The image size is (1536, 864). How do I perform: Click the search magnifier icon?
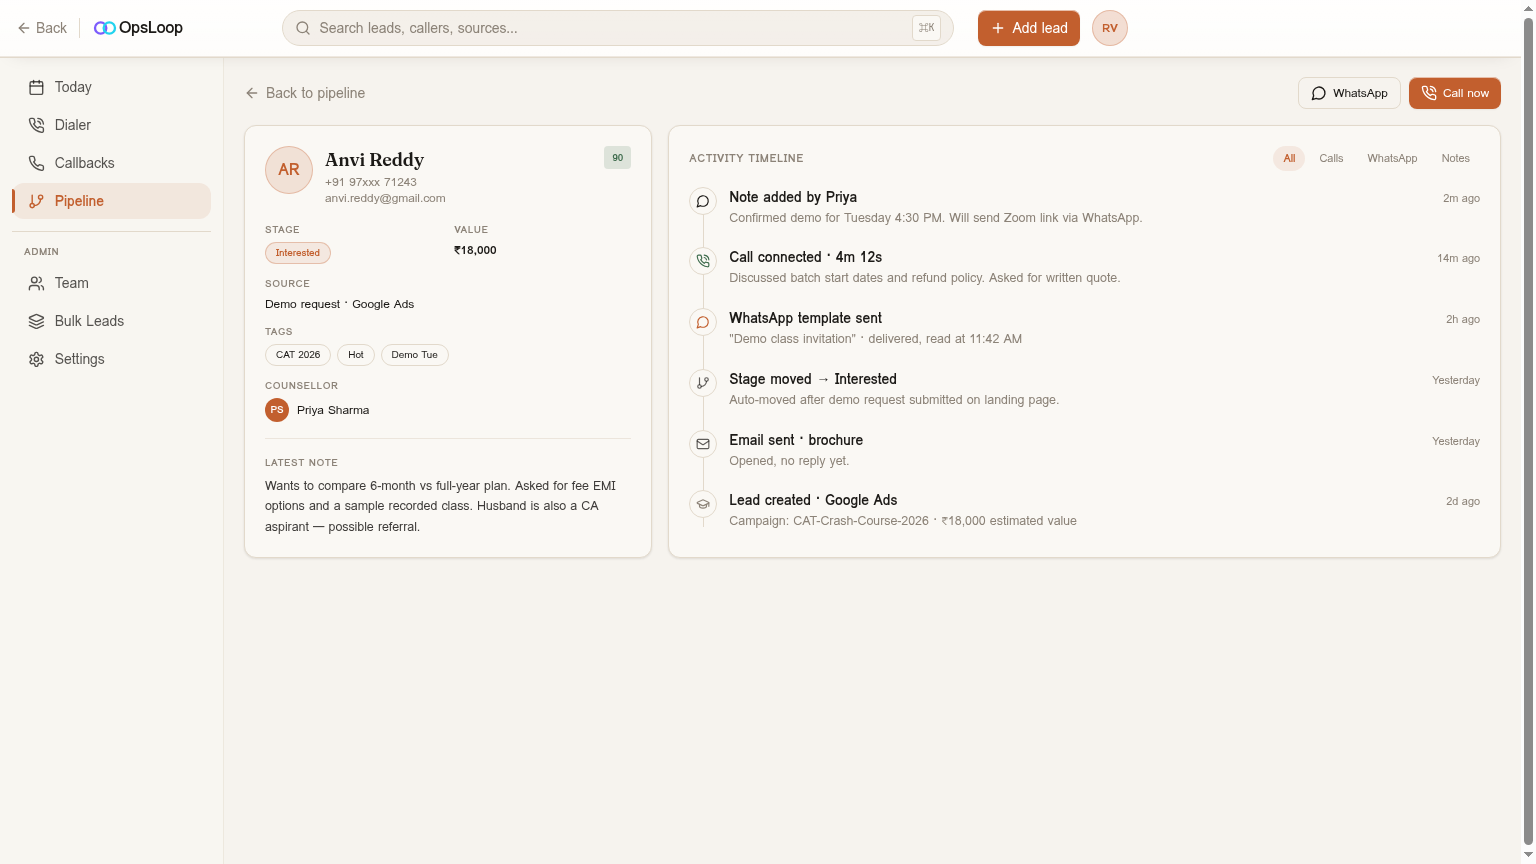coord(303,28)
